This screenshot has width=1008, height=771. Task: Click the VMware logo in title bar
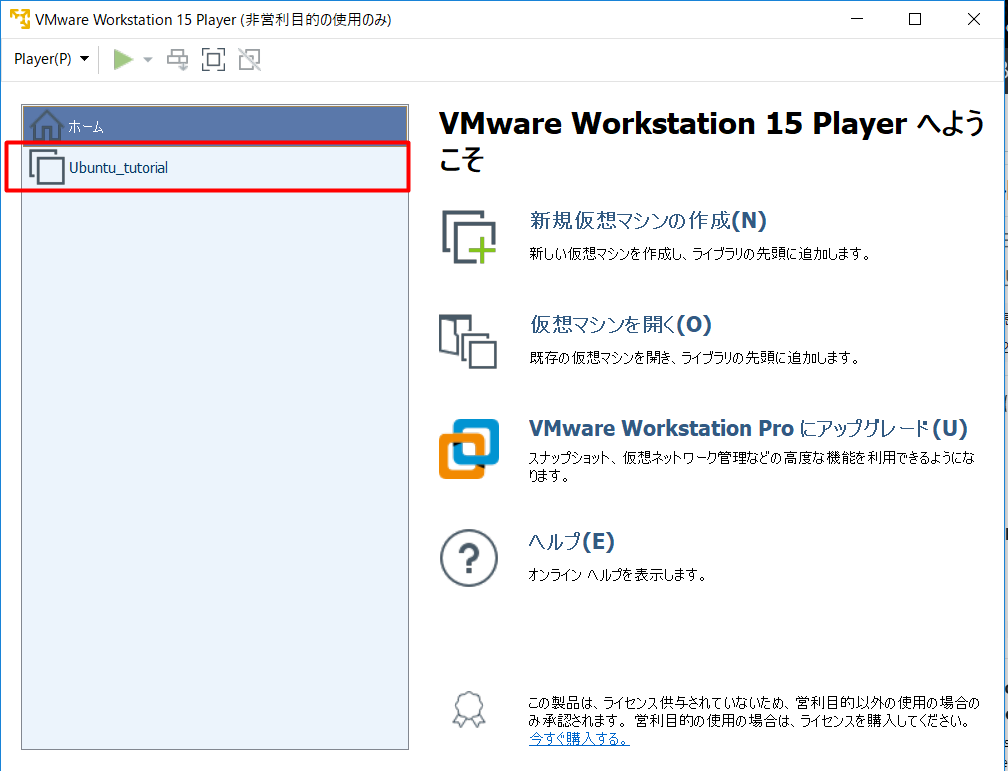coord(20,19)
